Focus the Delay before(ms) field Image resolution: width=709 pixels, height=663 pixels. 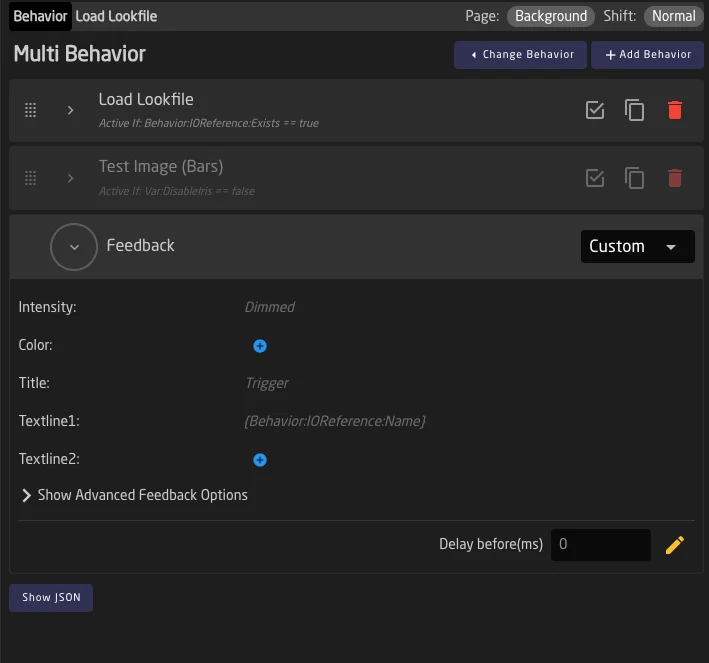point(600,545)
